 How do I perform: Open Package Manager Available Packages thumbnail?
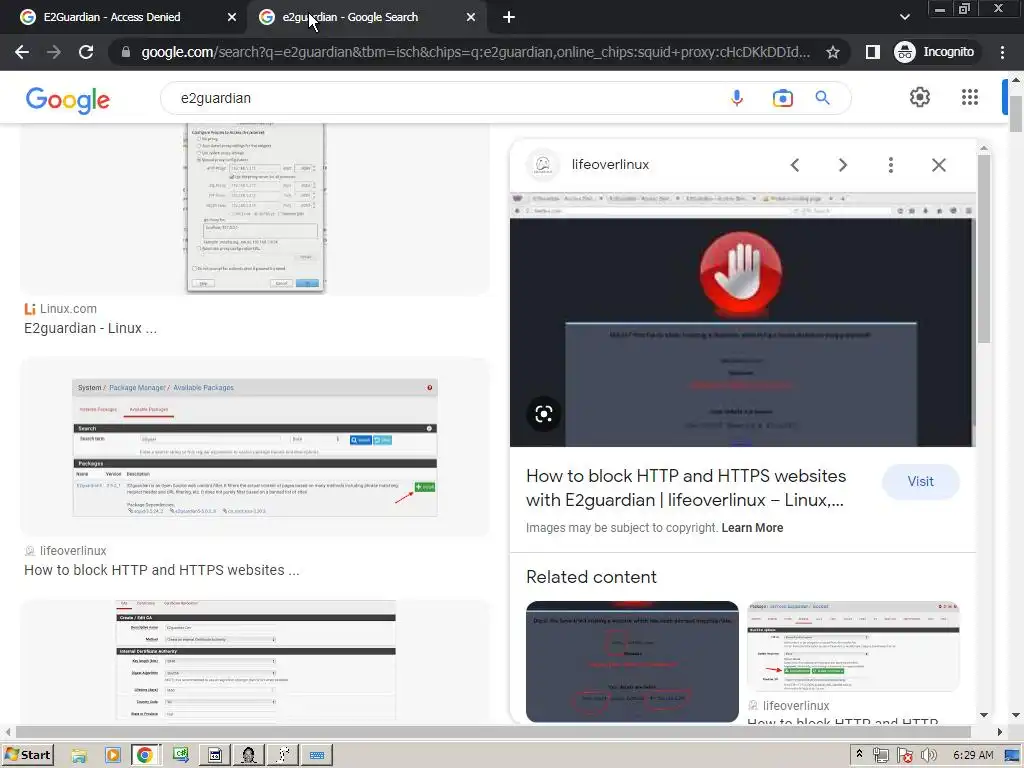255,447
